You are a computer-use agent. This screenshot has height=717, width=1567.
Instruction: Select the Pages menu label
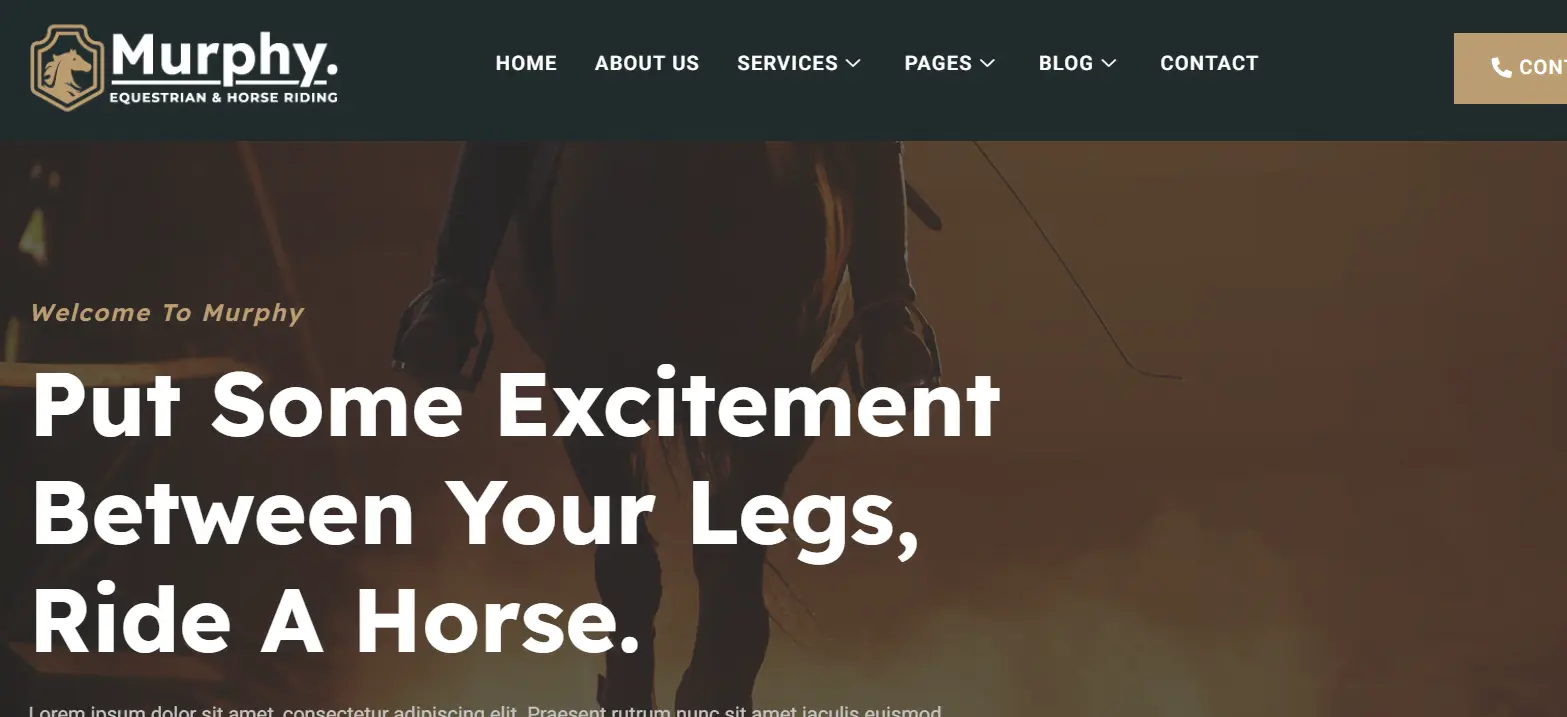pyautogui.click(x=938, y=63)
